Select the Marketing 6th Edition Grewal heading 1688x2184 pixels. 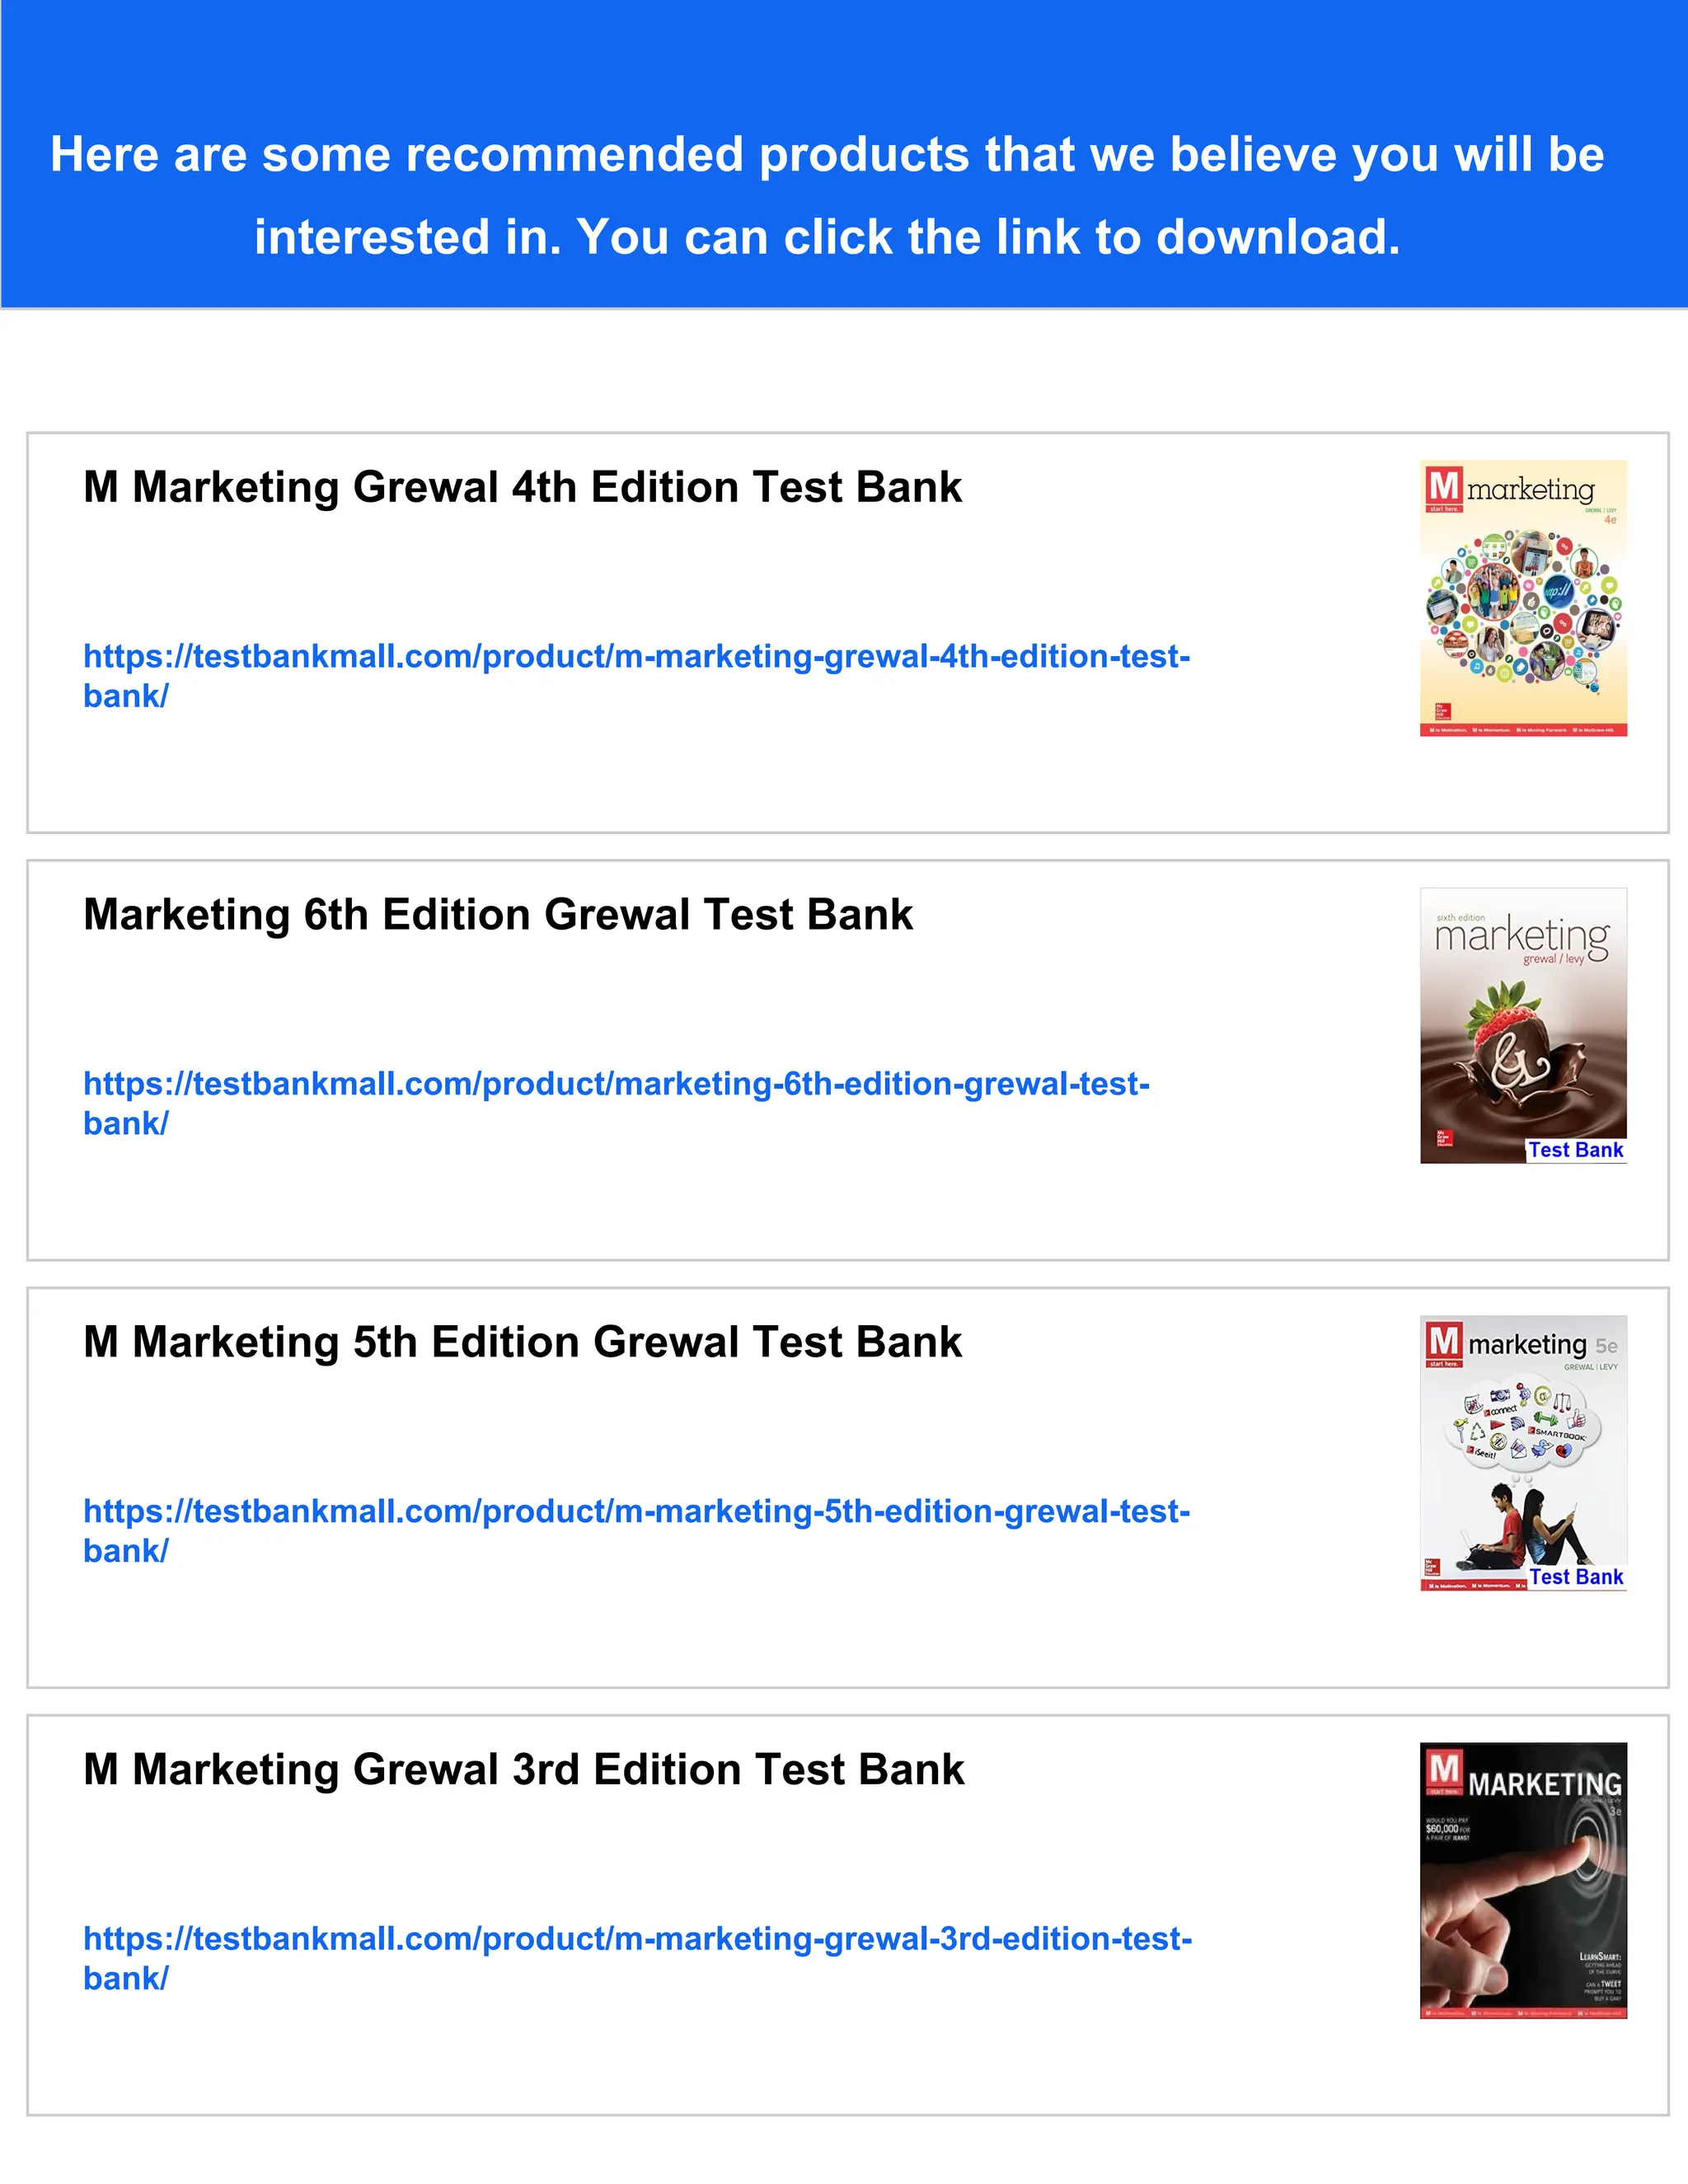[498, 914]
